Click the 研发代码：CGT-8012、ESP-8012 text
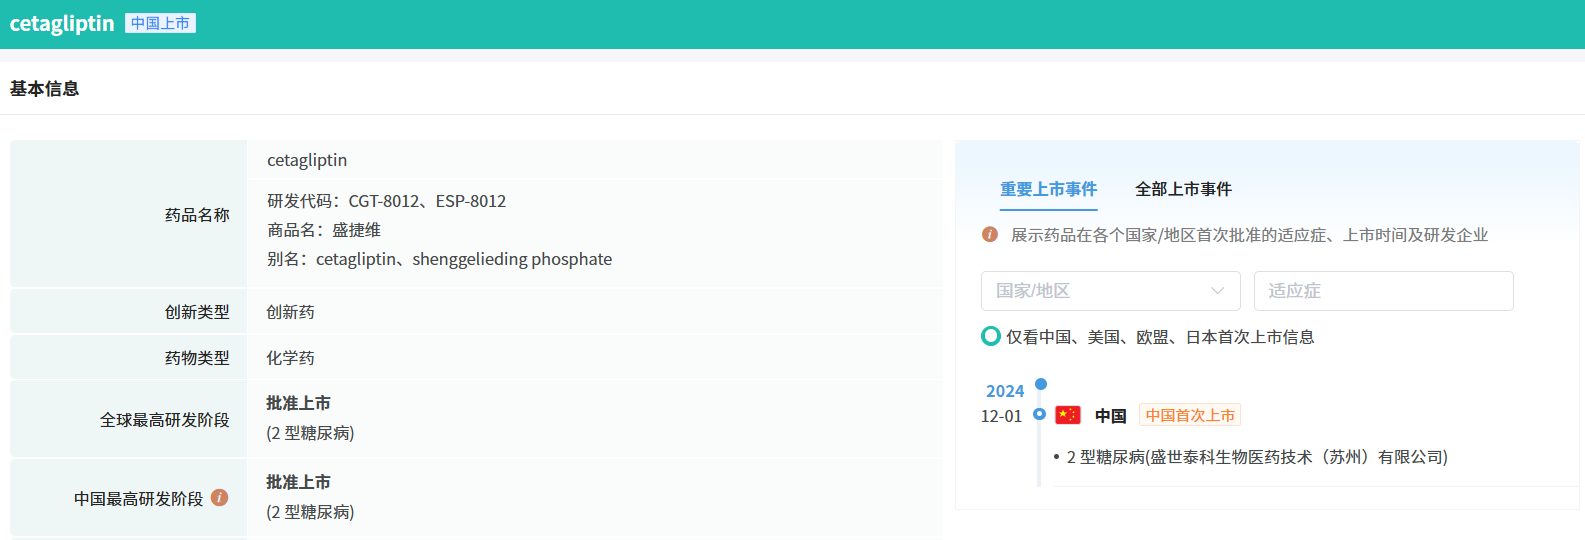This screenshot has height=540, width=1585. 386,201
